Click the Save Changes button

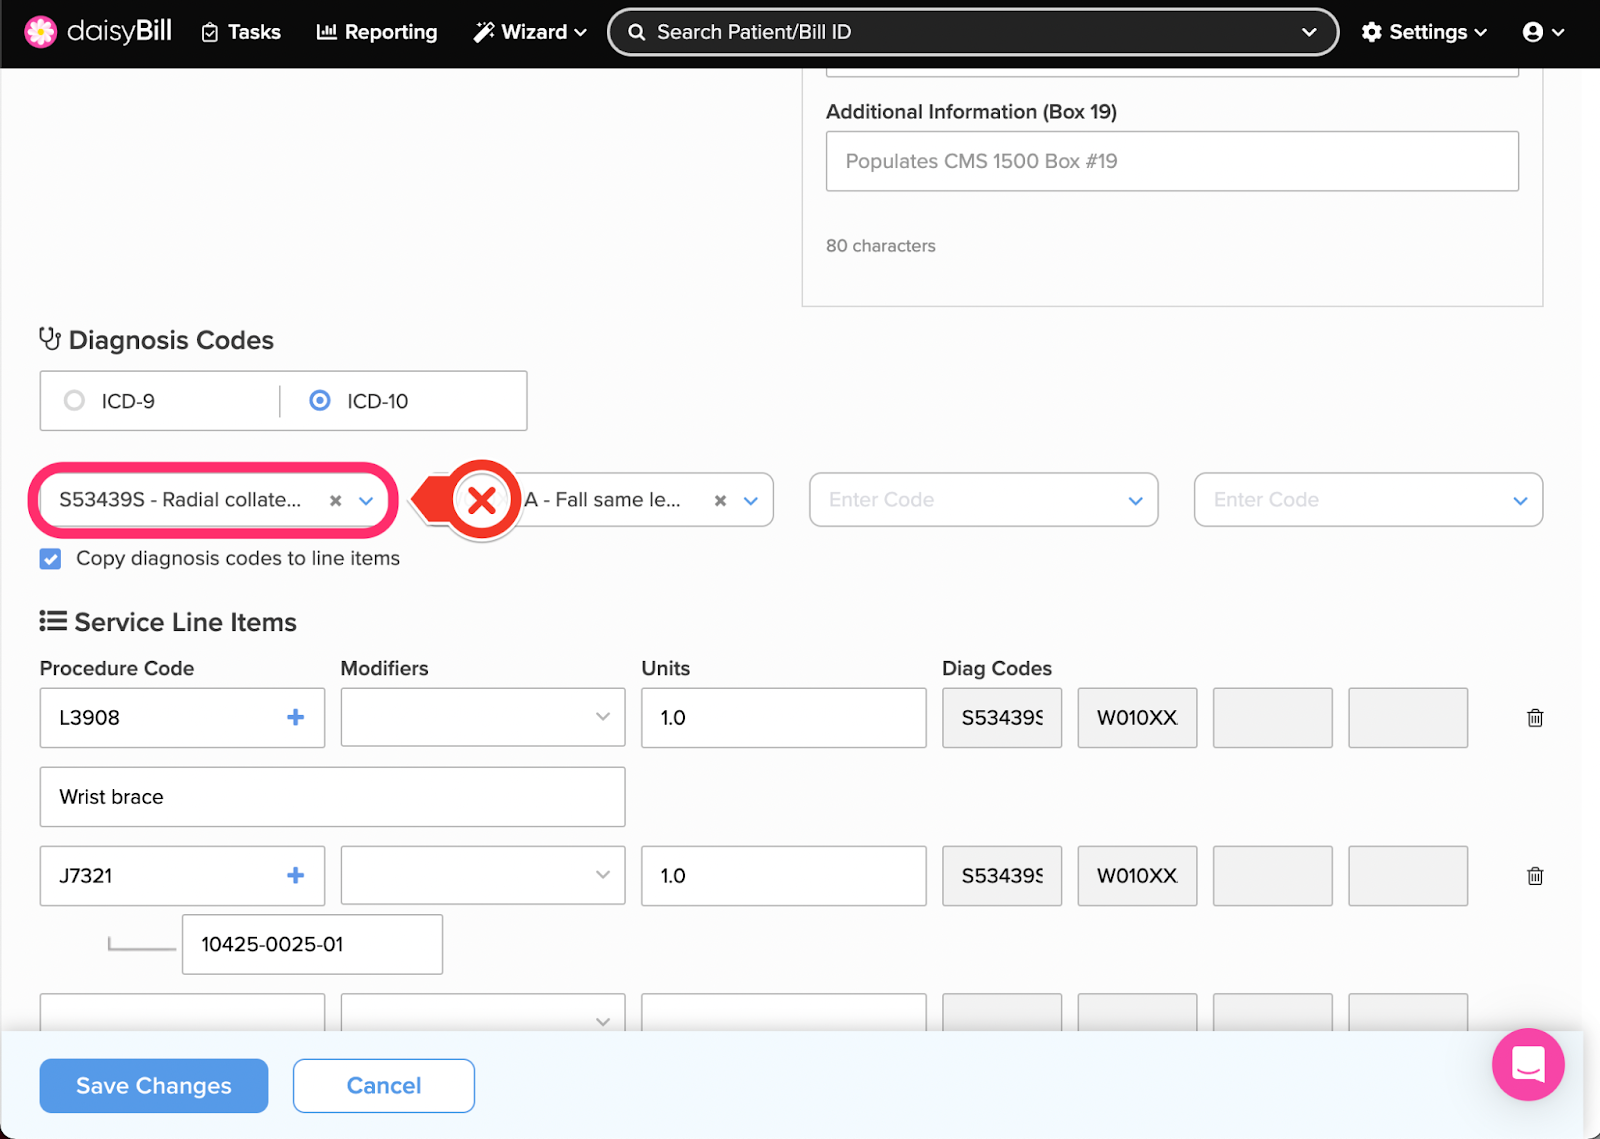point(154,1085)
